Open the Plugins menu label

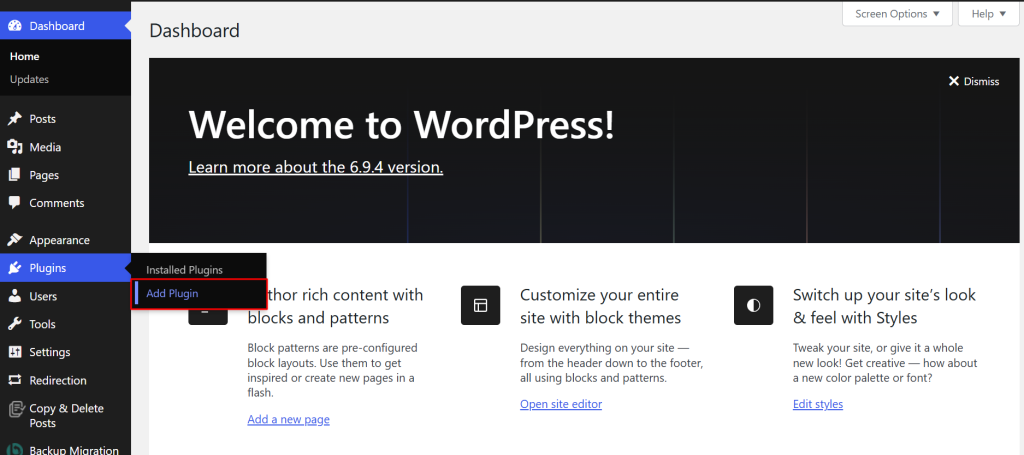(48, 268)
